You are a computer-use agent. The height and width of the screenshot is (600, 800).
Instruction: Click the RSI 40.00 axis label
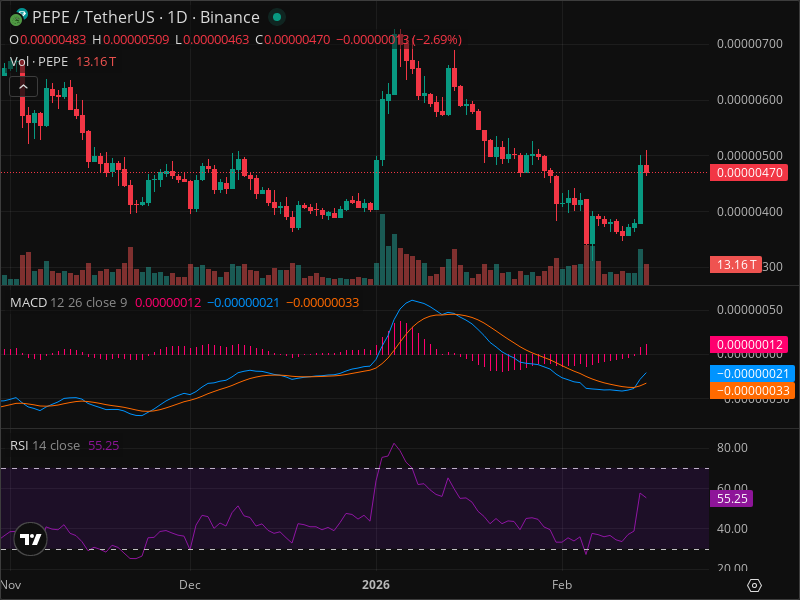732,529
